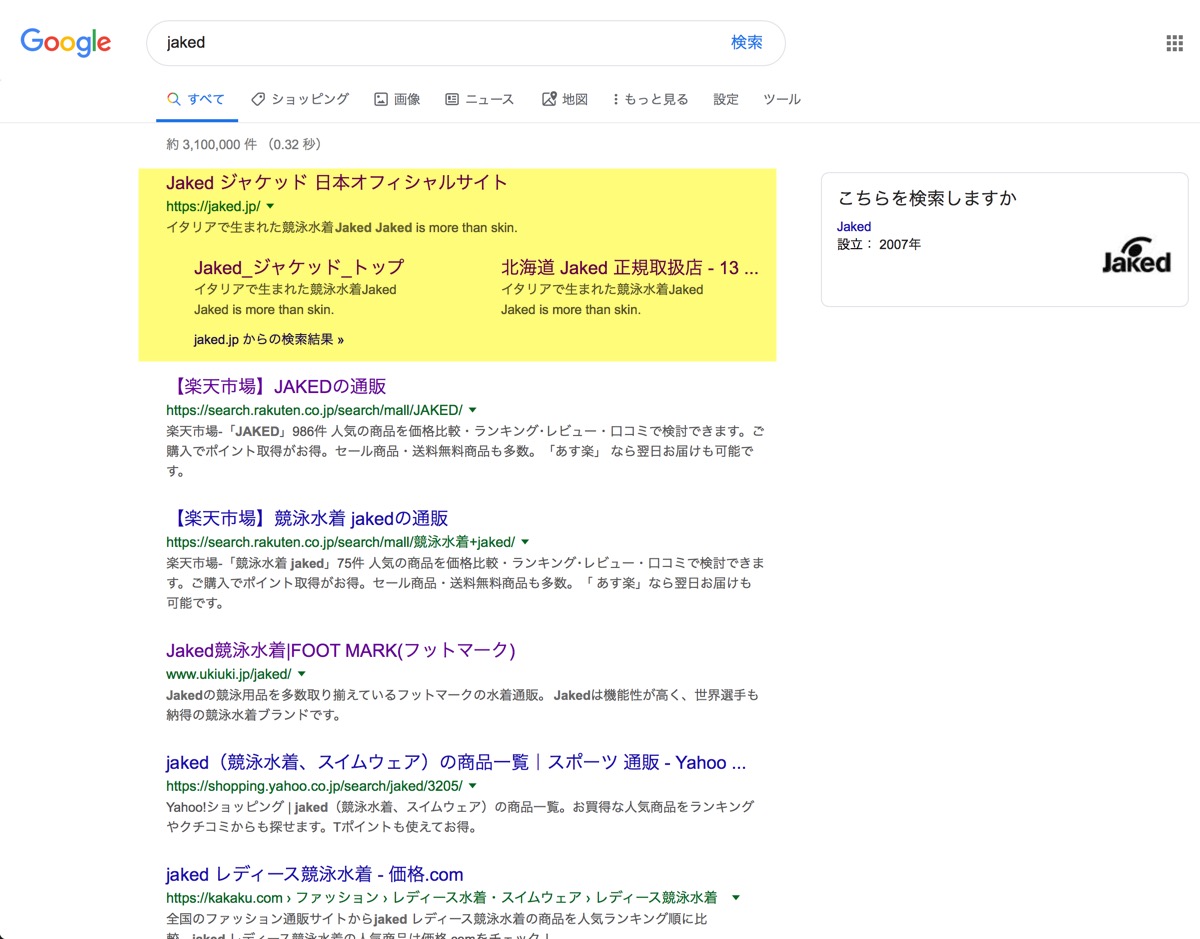Viewport: 1200px width, 939px height.
Task: Click the 約 3,100,000 件 result count
Action: (209, 145)
